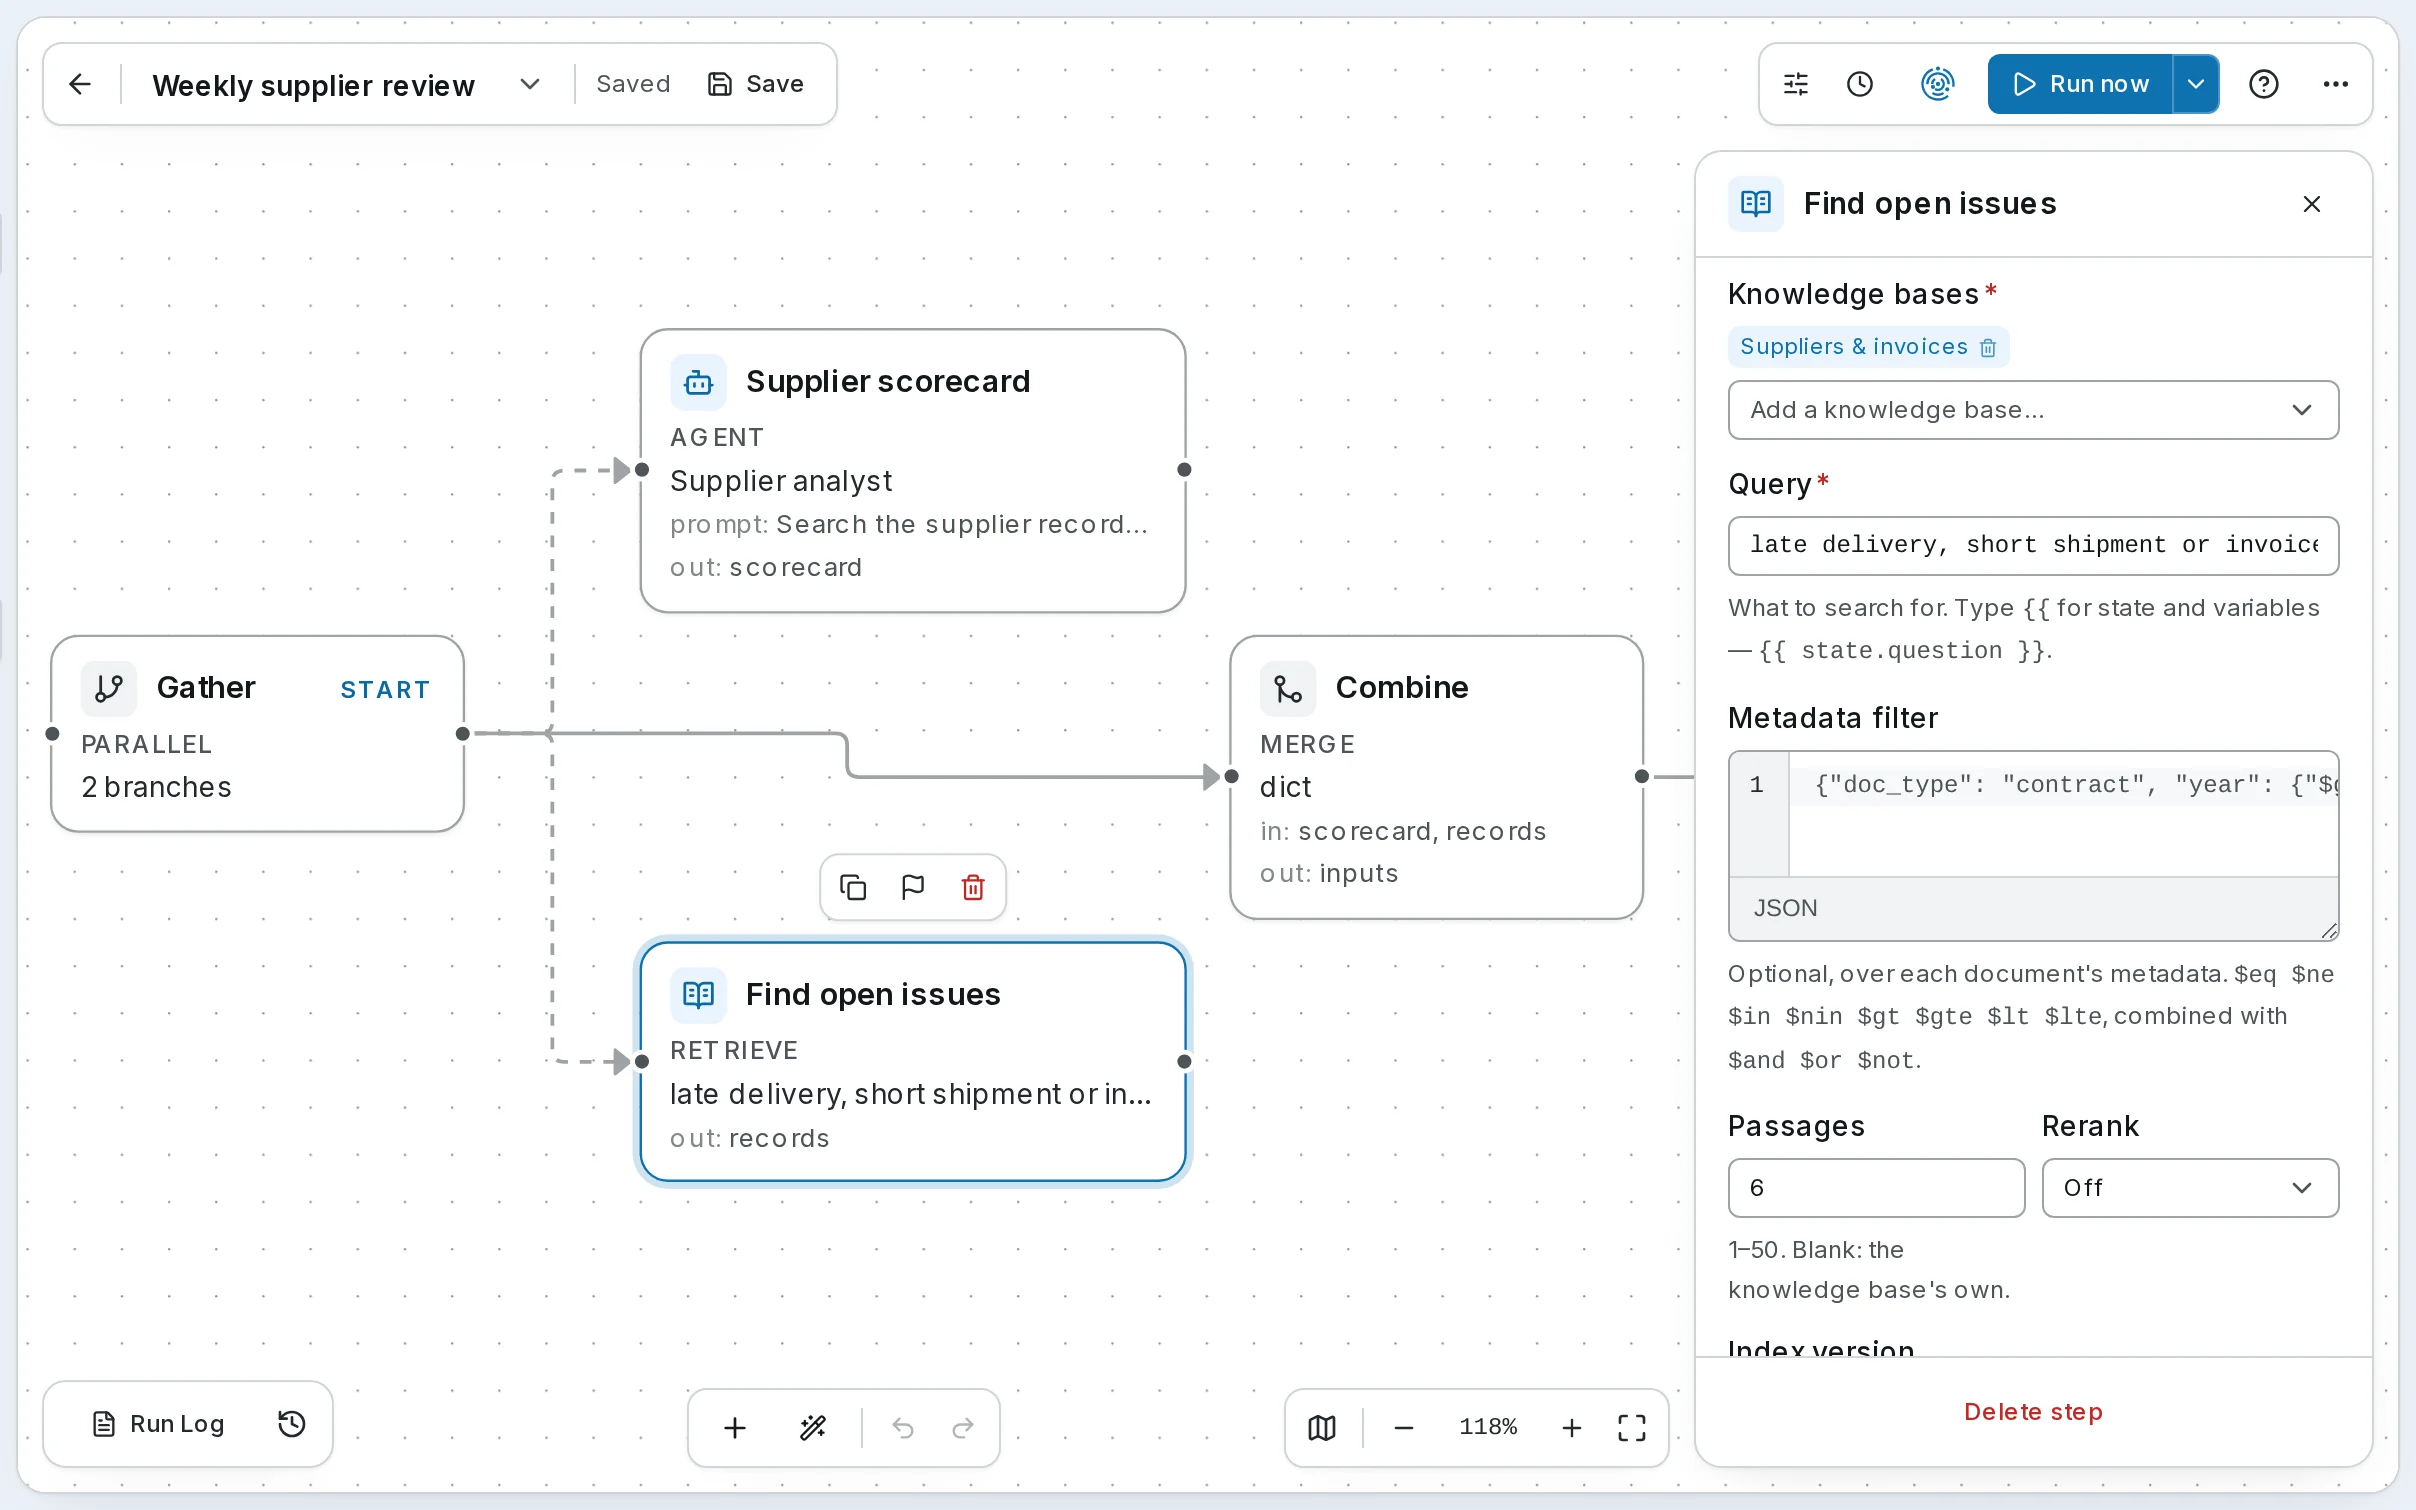Image resolution: width=2416 pixels, height=1510 pixels.
Task: Open the Run now options arrow
Action: [x=2196, y=84]
